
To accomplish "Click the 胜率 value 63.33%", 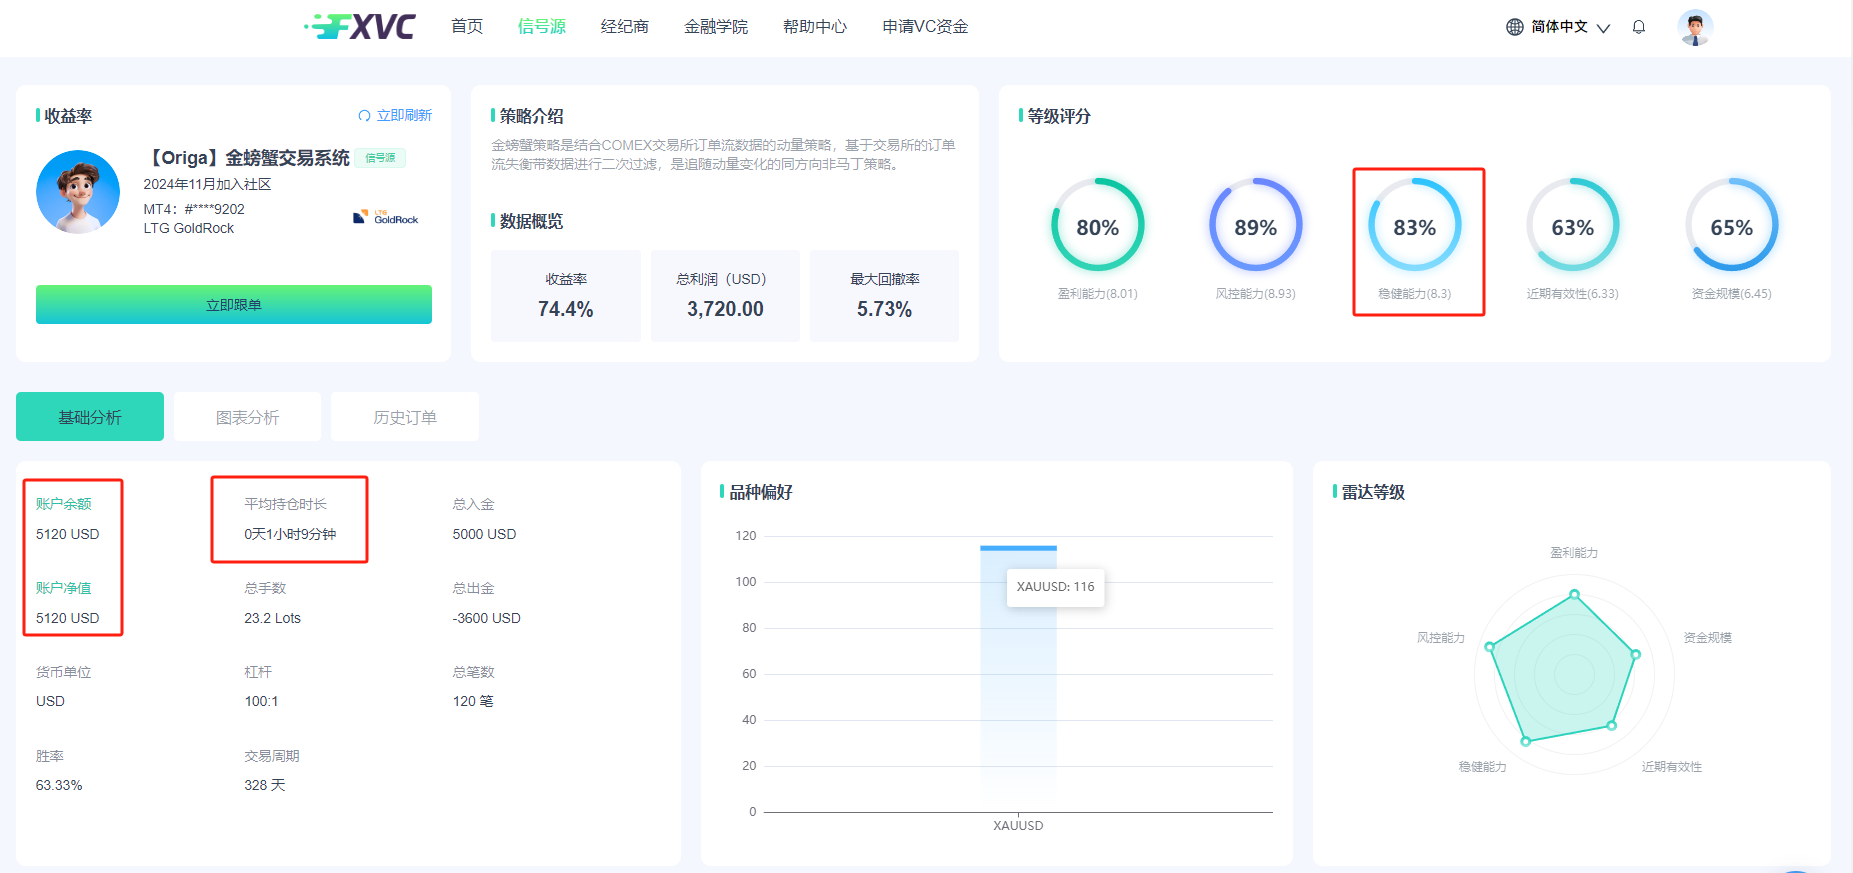I will [x=59, y=785].
